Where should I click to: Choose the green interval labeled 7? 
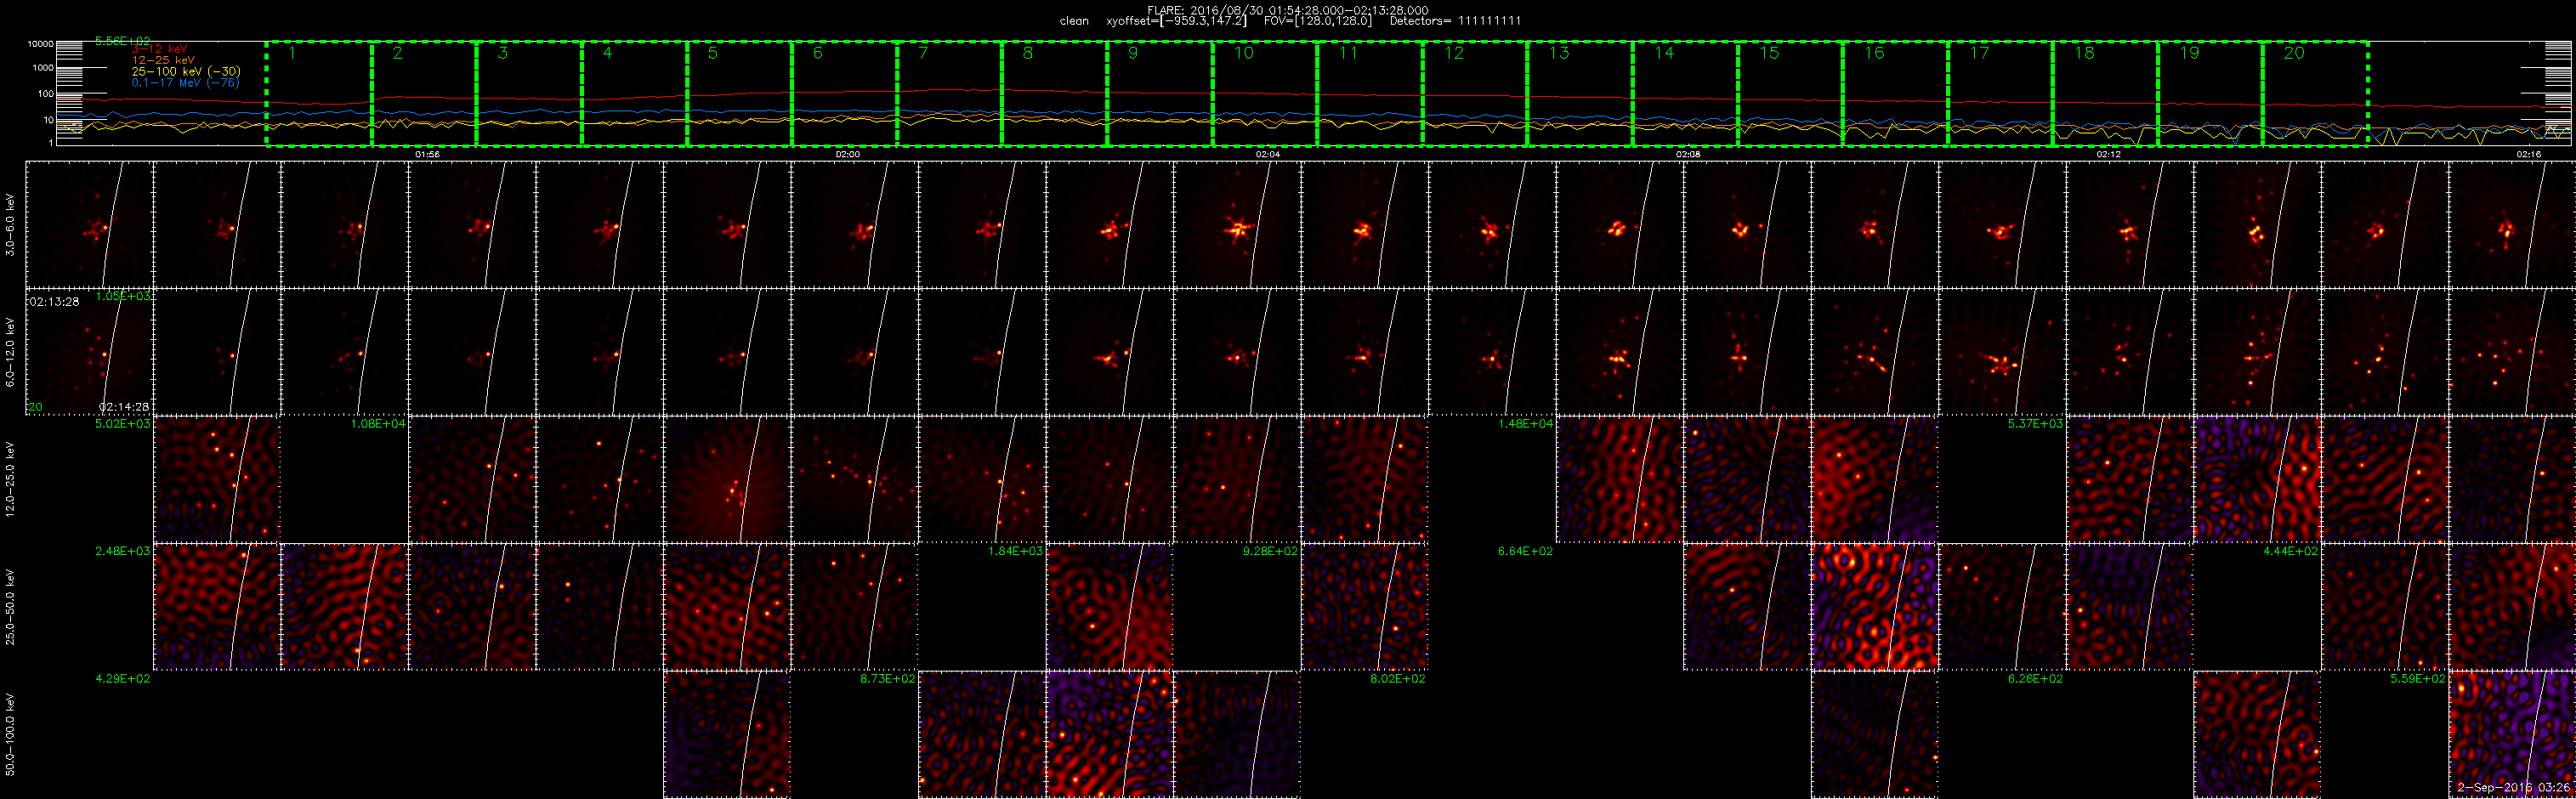coord(949,94)
